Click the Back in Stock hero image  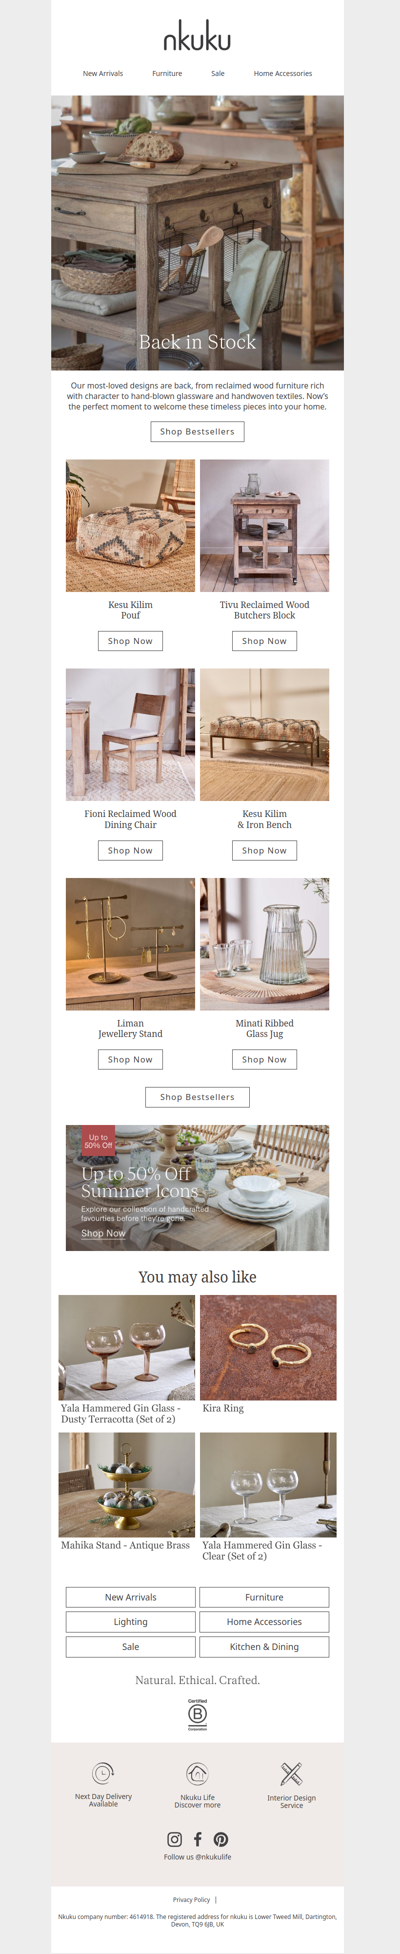coord(197,233)
